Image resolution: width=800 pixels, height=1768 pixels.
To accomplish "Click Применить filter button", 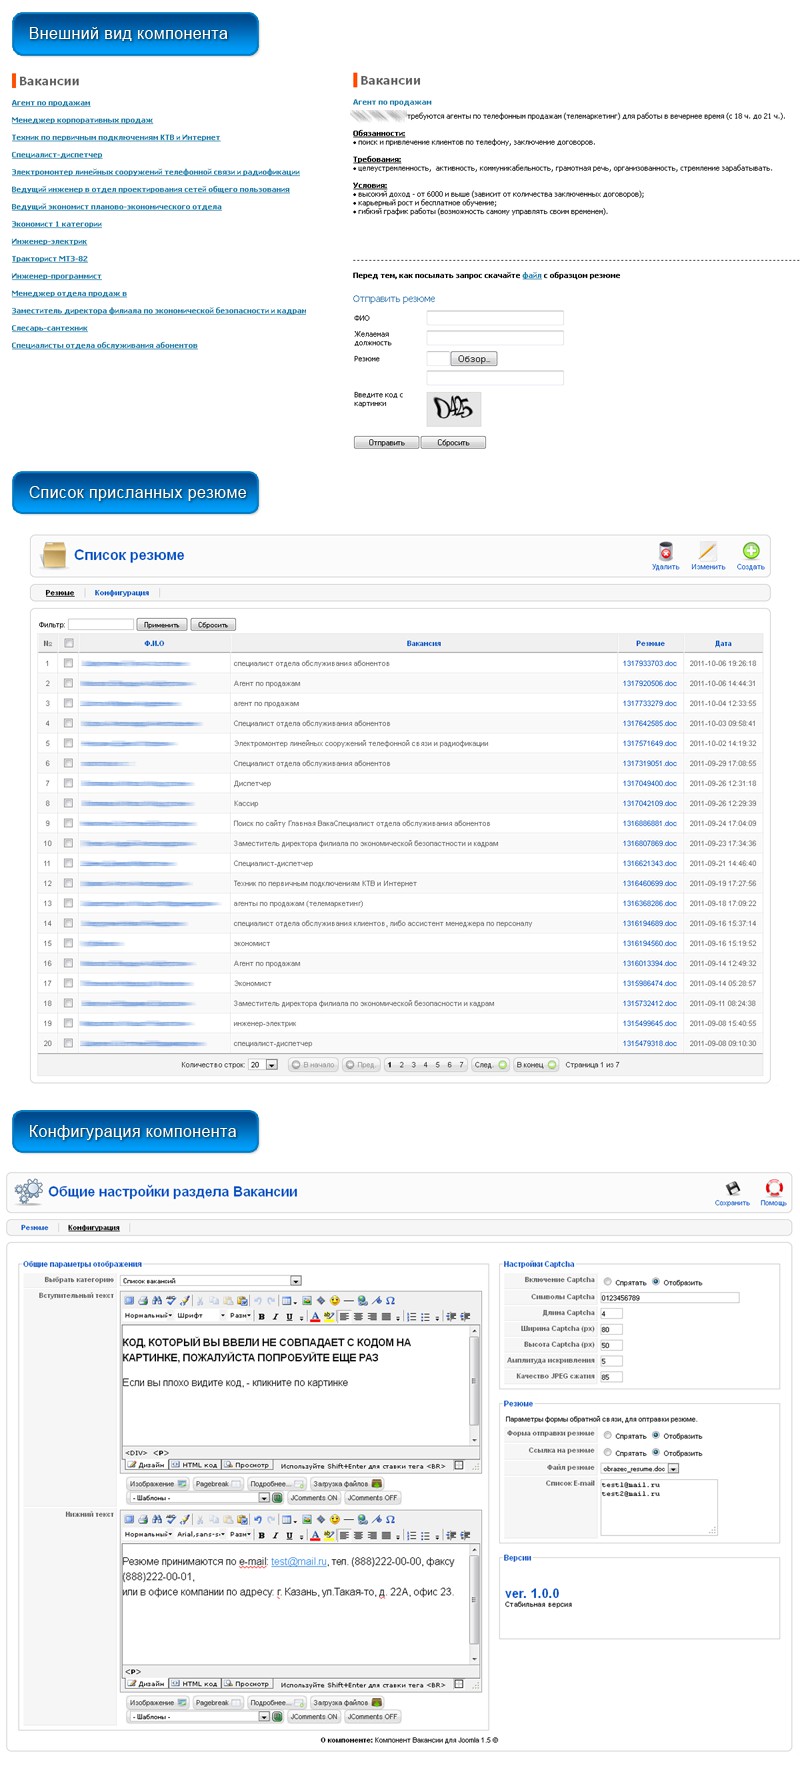I will [x=161, y=625].
